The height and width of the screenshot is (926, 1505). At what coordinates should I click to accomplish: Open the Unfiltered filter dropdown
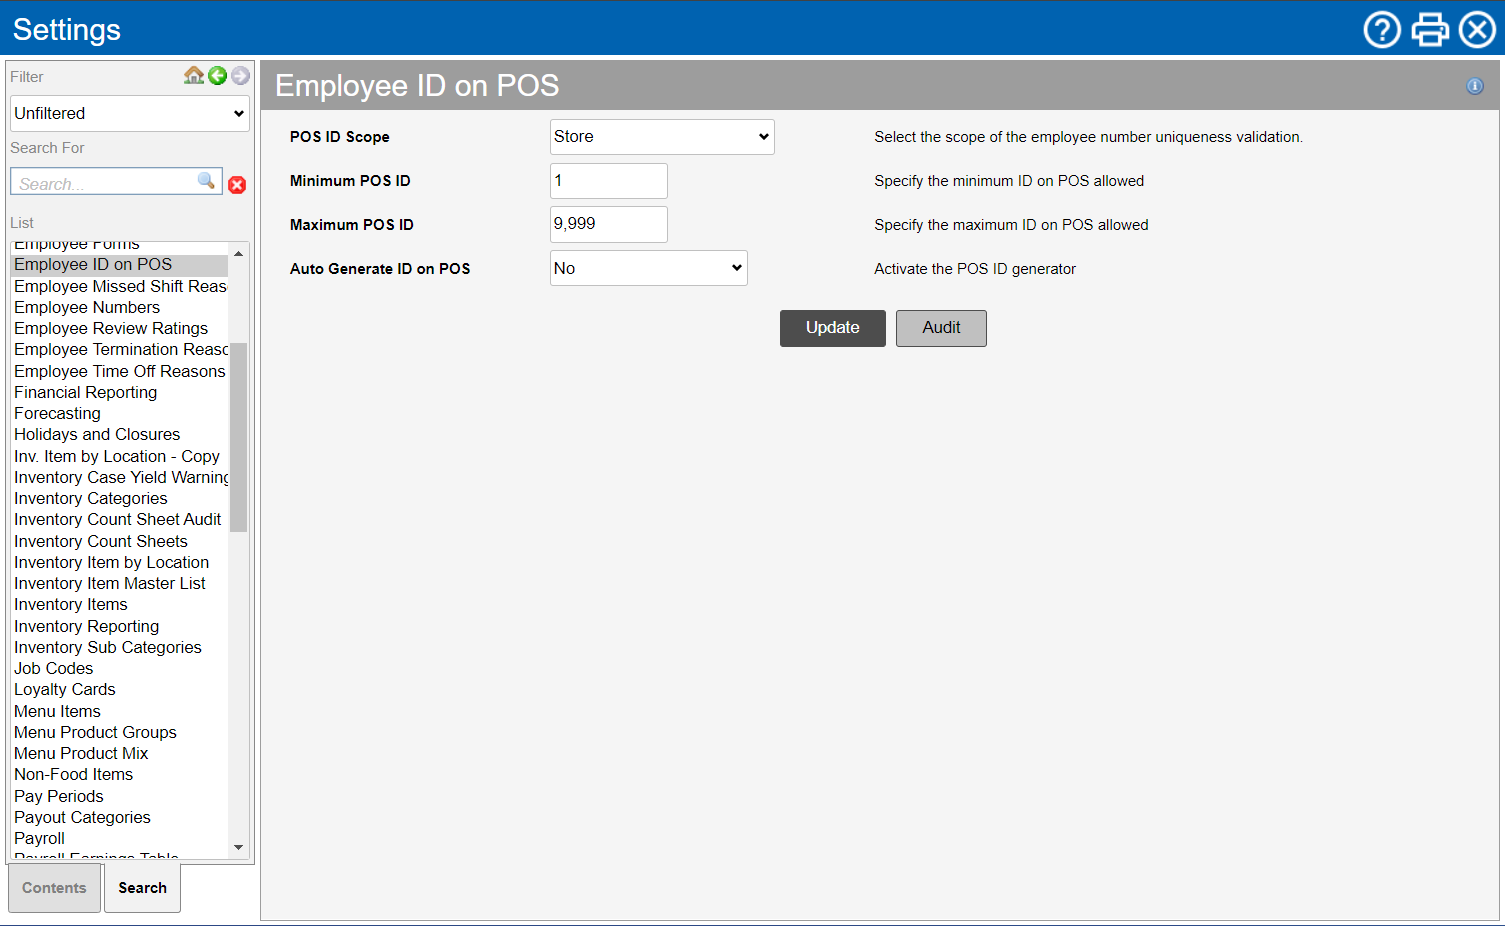pyautogui.click(x=130, y=114)
